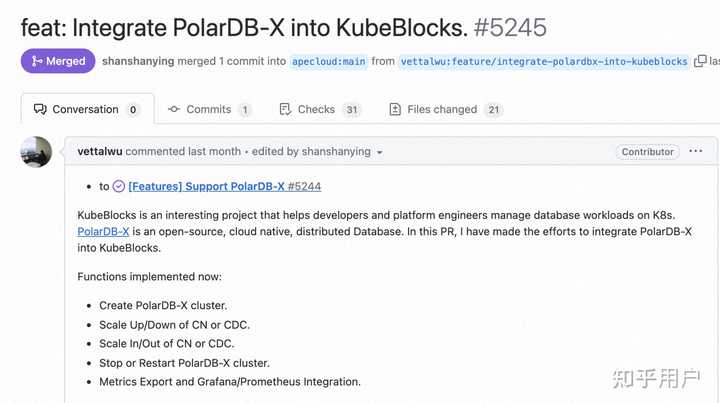Open the comment options ellipsis menu
Image resolution: width=720 pixels, height=403 pixels.
(x=696, y=151)
